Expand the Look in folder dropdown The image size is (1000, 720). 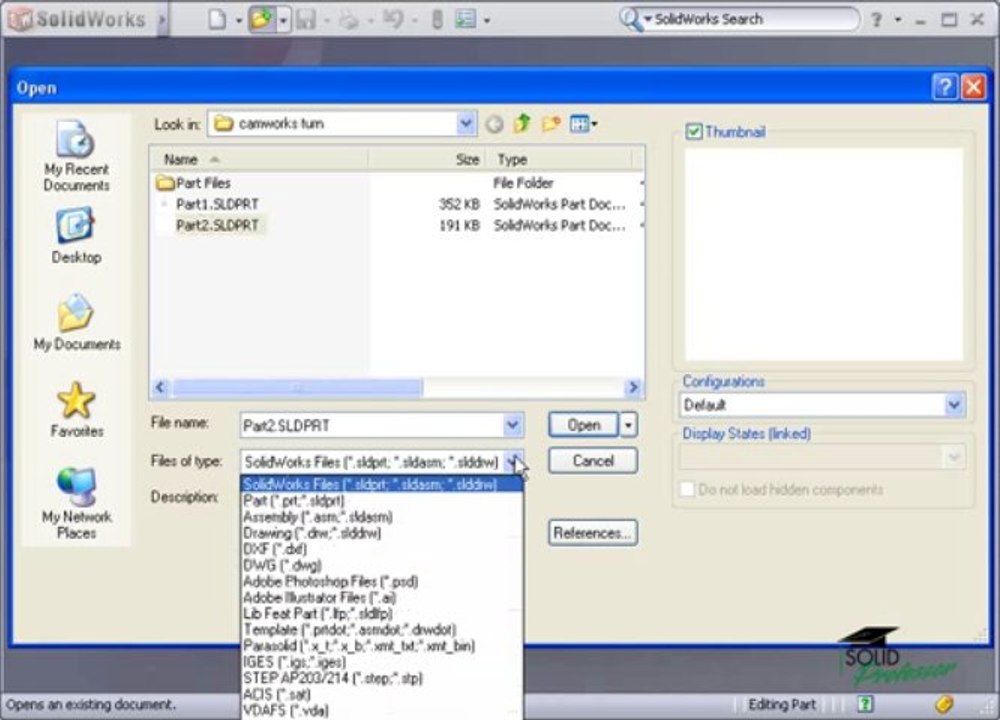click(x=466, y=124)
